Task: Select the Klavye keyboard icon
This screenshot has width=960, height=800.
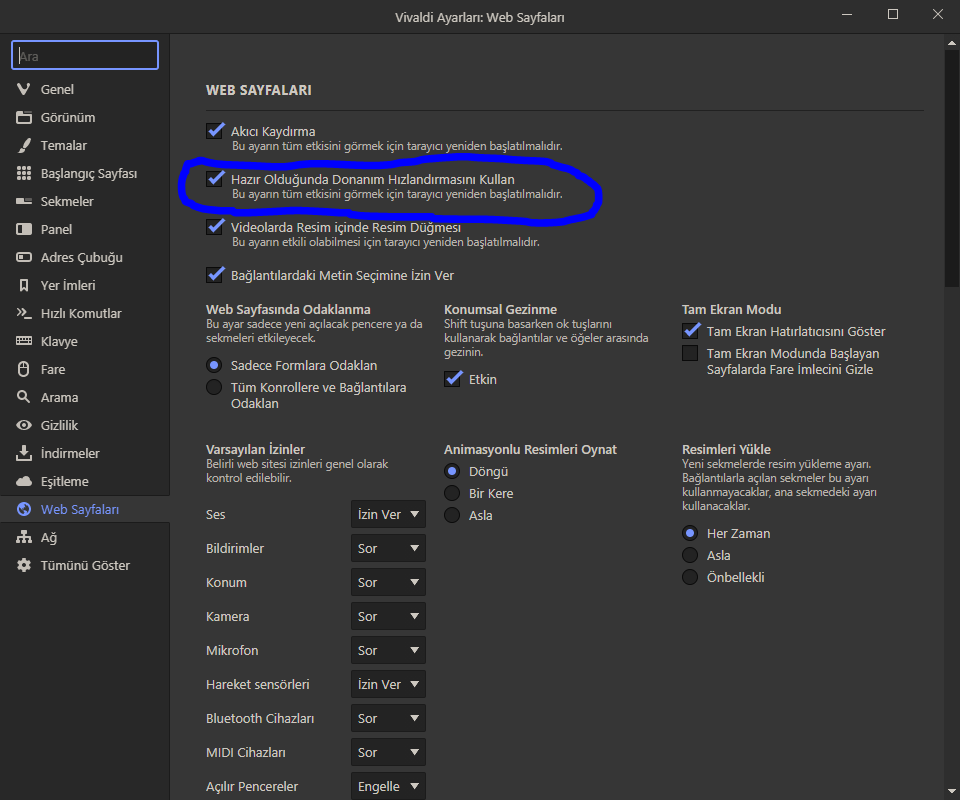Action: pyautogui.click(x=23, y=341)
